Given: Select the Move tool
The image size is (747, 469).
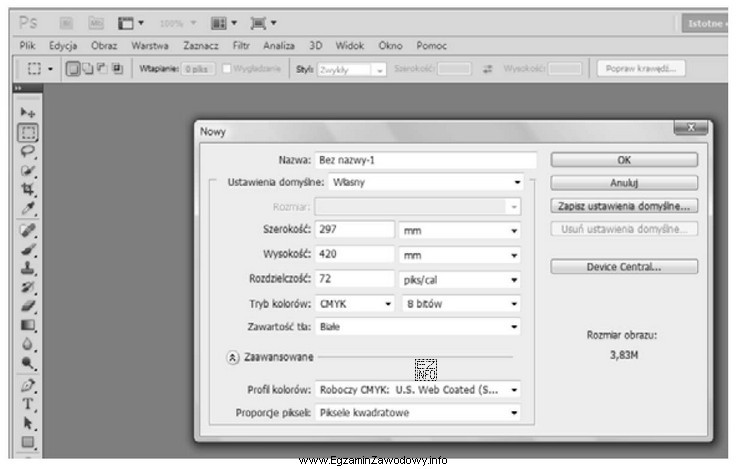Looking at the screenshot, I should coord(28,112).
